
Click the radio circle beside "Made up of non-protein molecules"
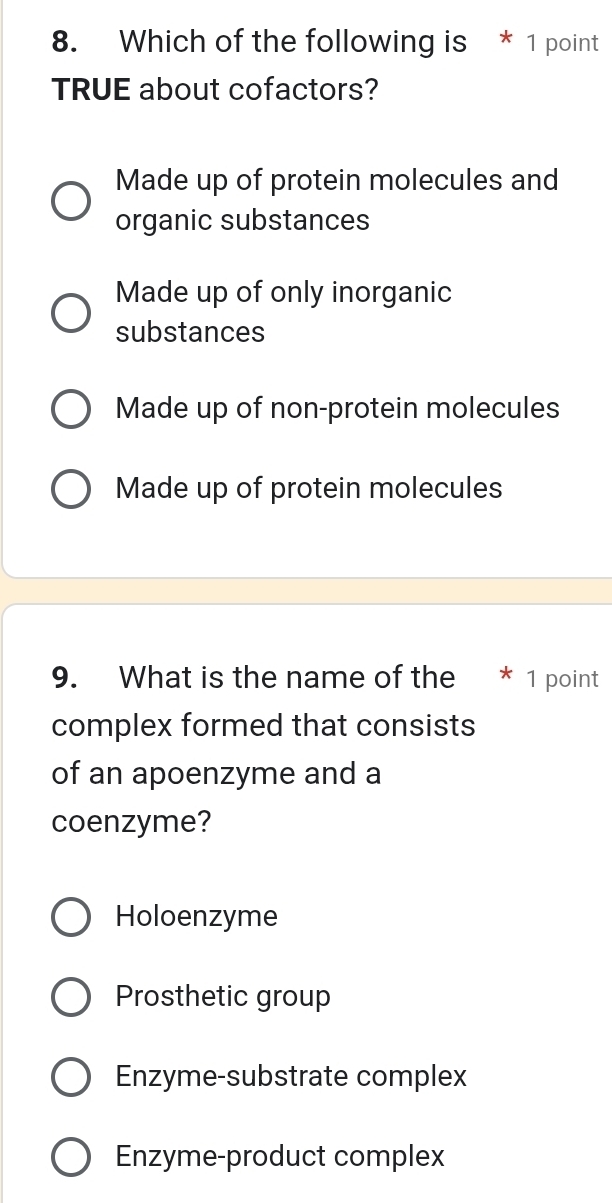point(70,408)
